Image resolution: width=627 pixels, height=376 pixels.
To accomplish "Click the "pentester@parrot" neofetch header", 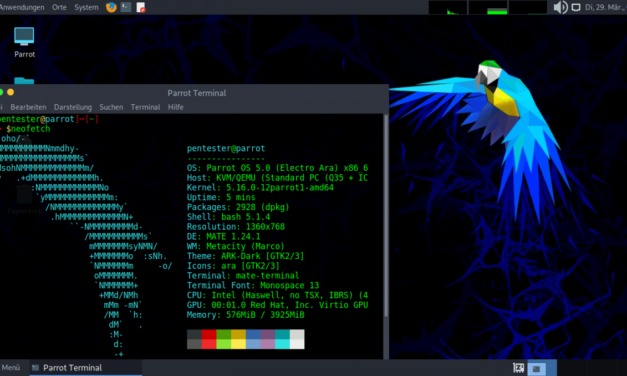I will [x=226, y=148].
